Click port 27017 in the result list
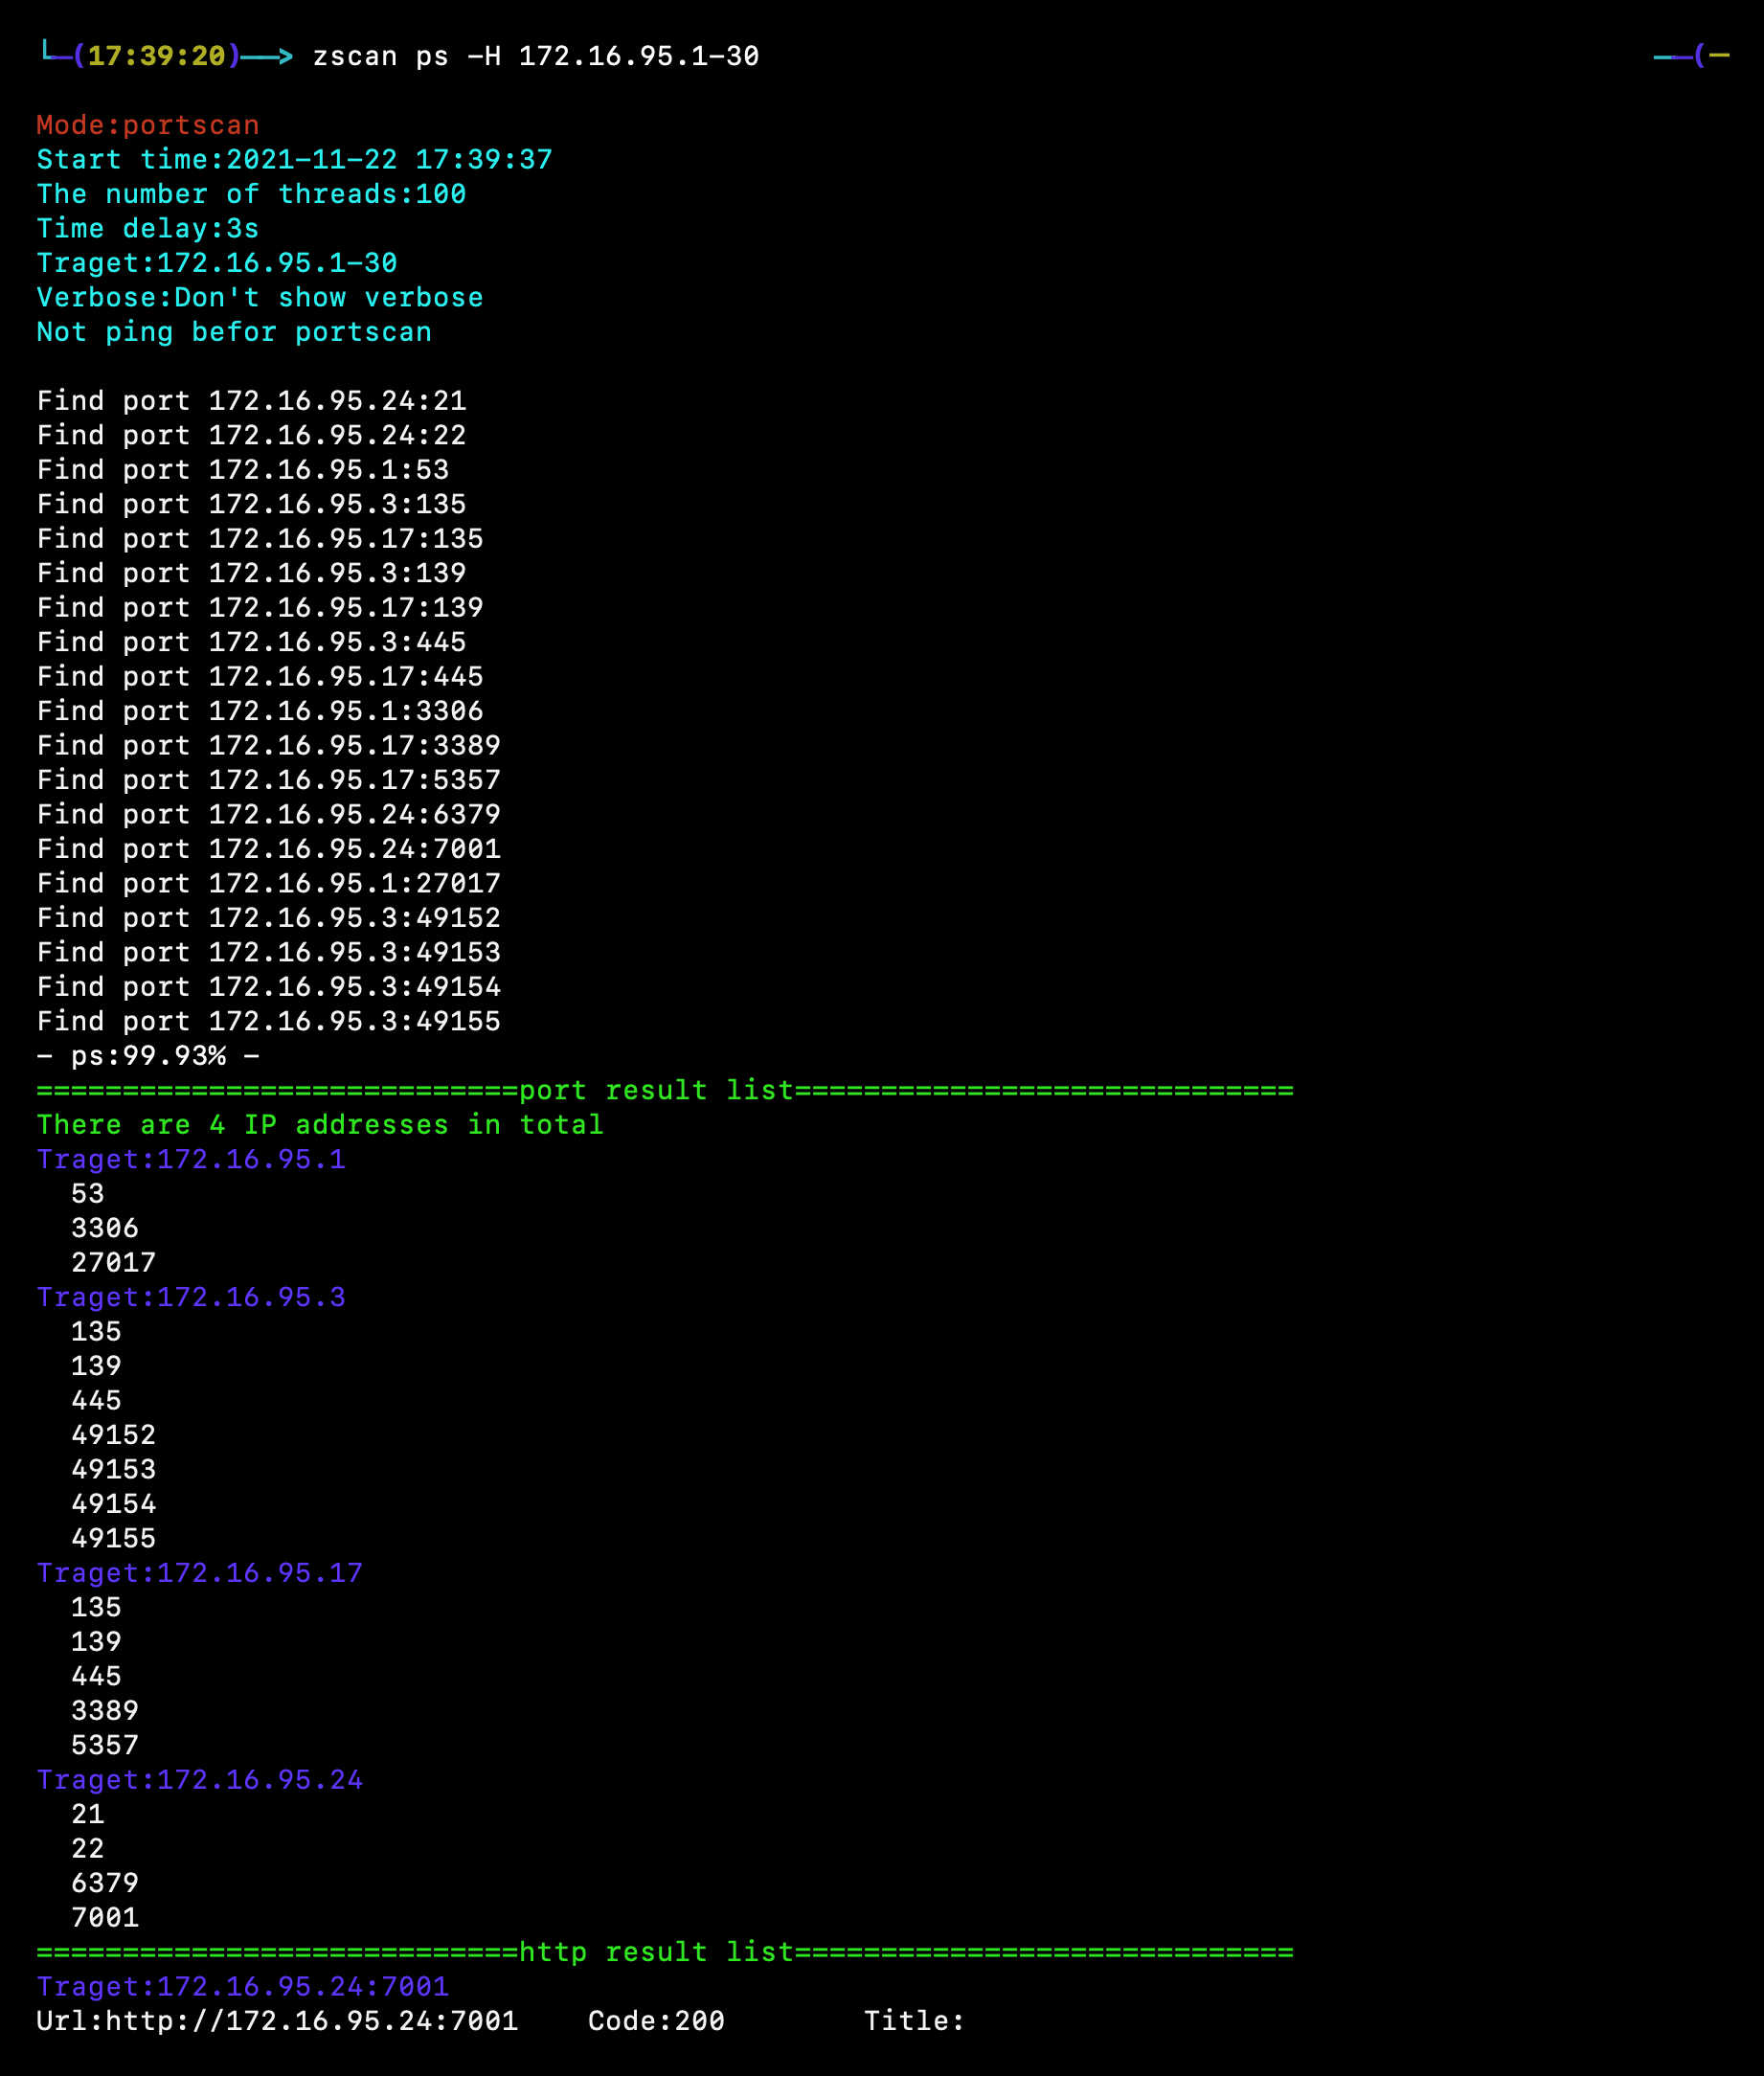The width and height of the screenshot is (1764, 2076). [x=114, y=1263]
